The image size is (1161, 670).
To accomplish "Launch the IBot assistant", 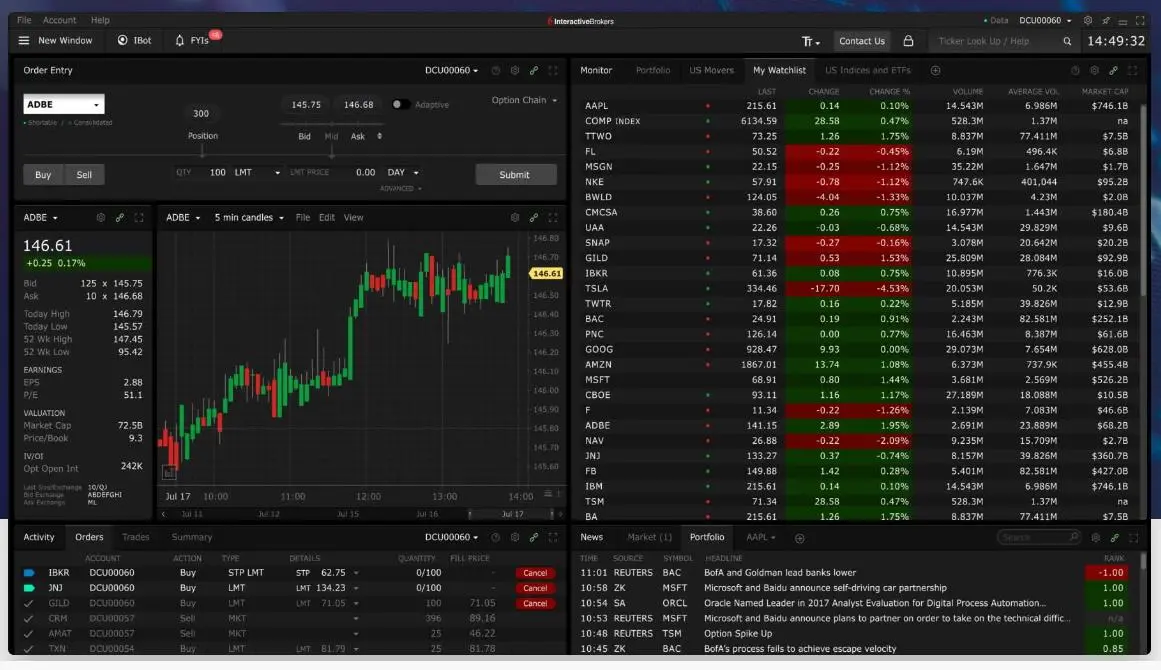I will coord(134,41).
